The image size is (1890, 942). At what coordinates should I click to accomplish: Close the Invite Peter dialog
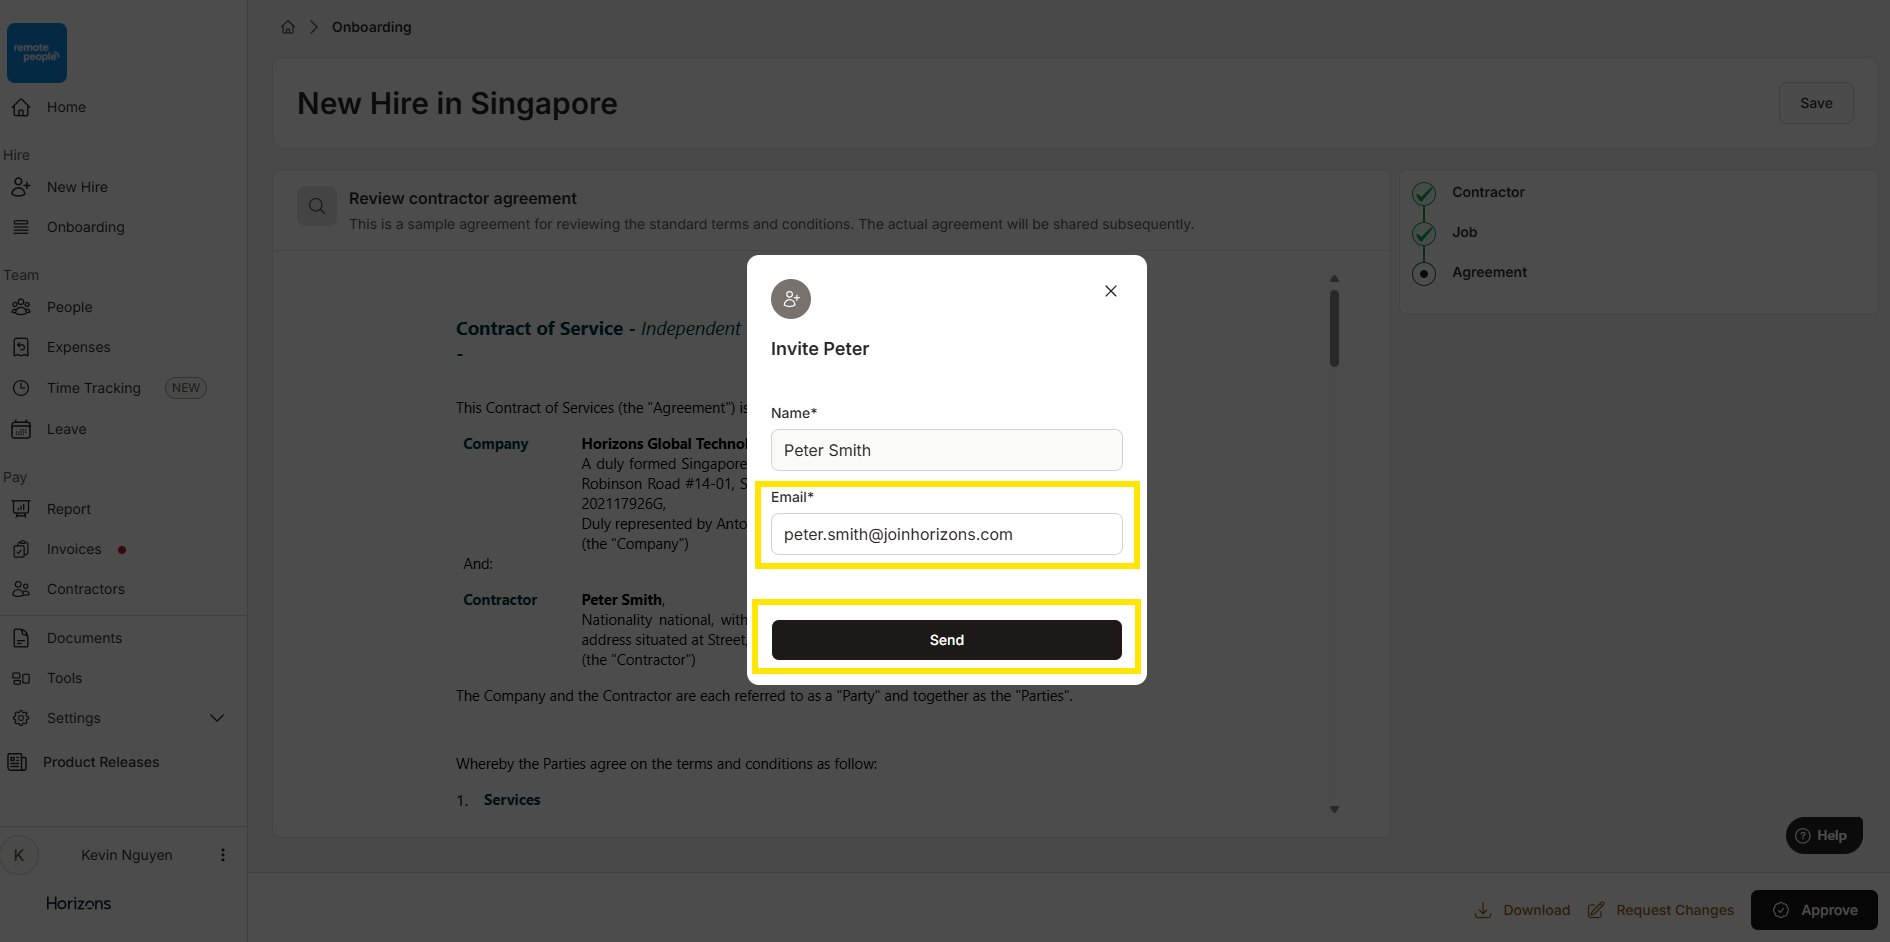pyautogui.click(x=1110, y=291)
